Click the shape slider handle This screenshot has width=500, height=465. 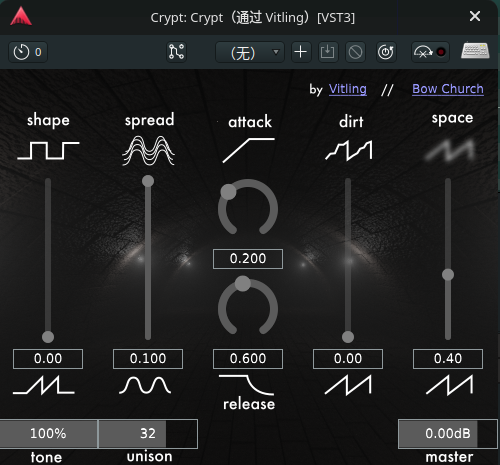[48, 337]
